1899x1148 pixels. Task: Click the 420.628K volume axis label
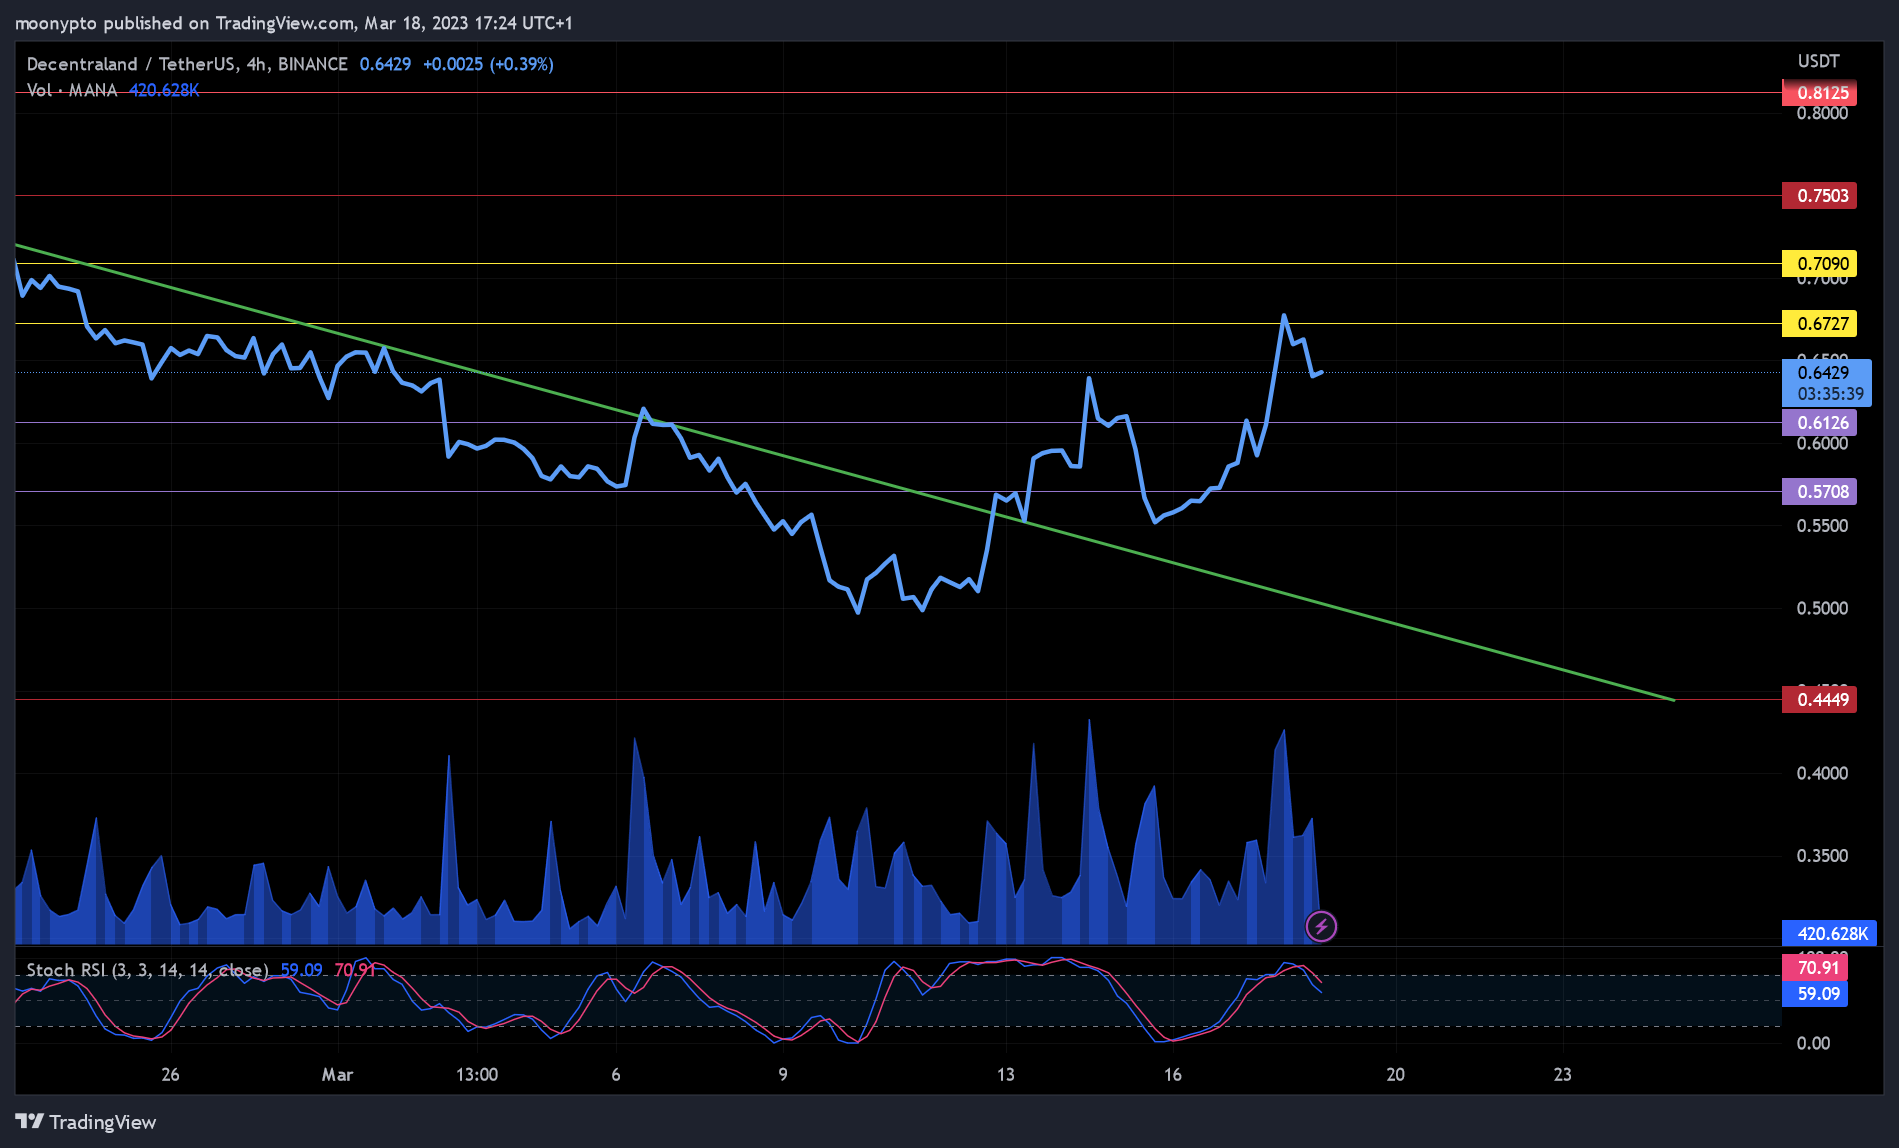[x=1829, y=933]
